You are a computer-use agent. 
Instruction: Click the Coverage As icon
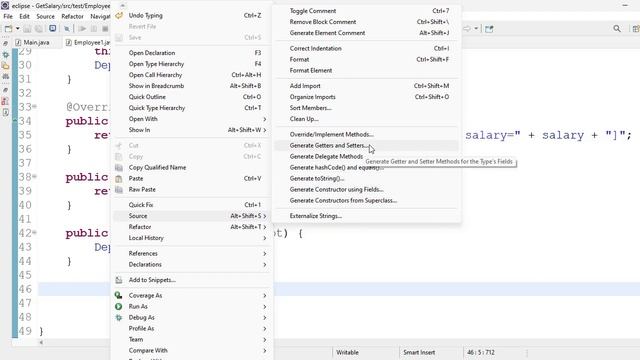pyautogui.click(x=118, y=296)
